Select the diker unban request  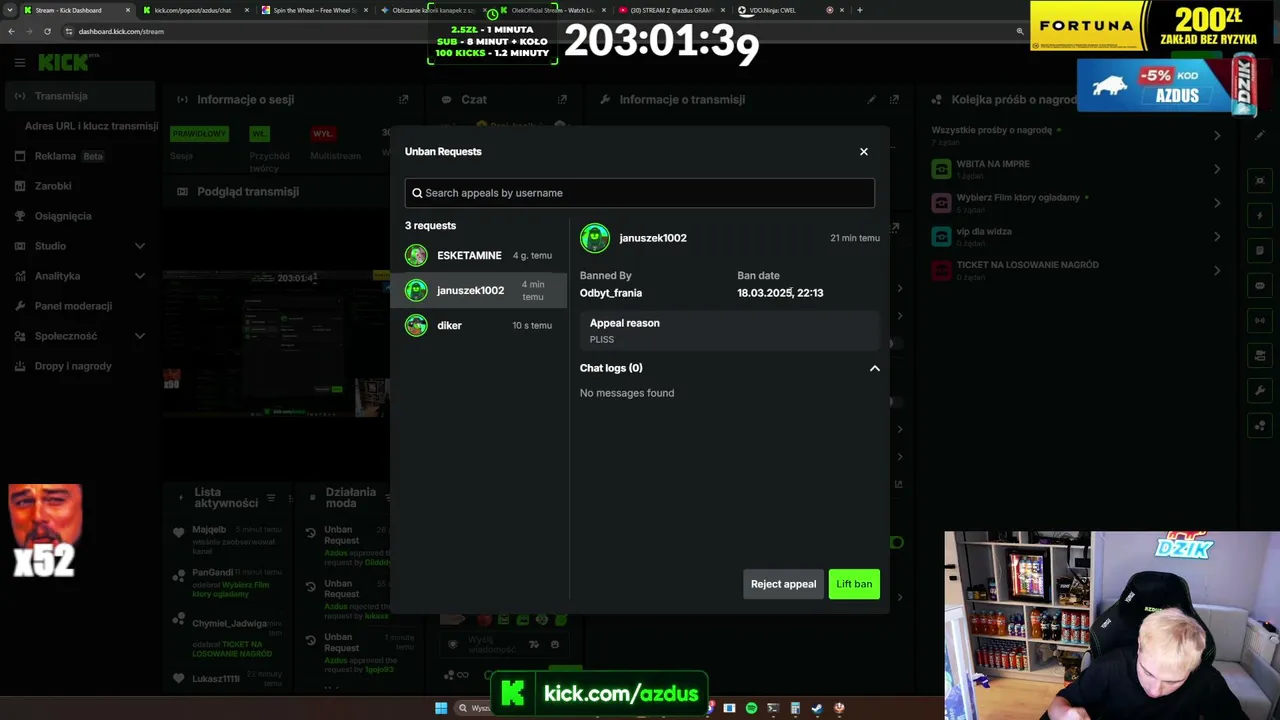[x=479, y=325]
